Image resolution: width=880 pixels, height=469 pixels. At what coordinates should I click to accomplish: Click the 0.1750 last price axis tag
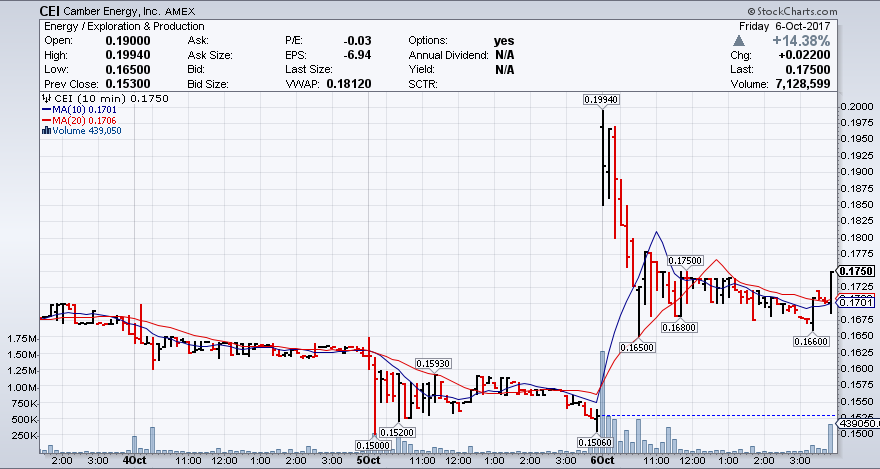856,271
